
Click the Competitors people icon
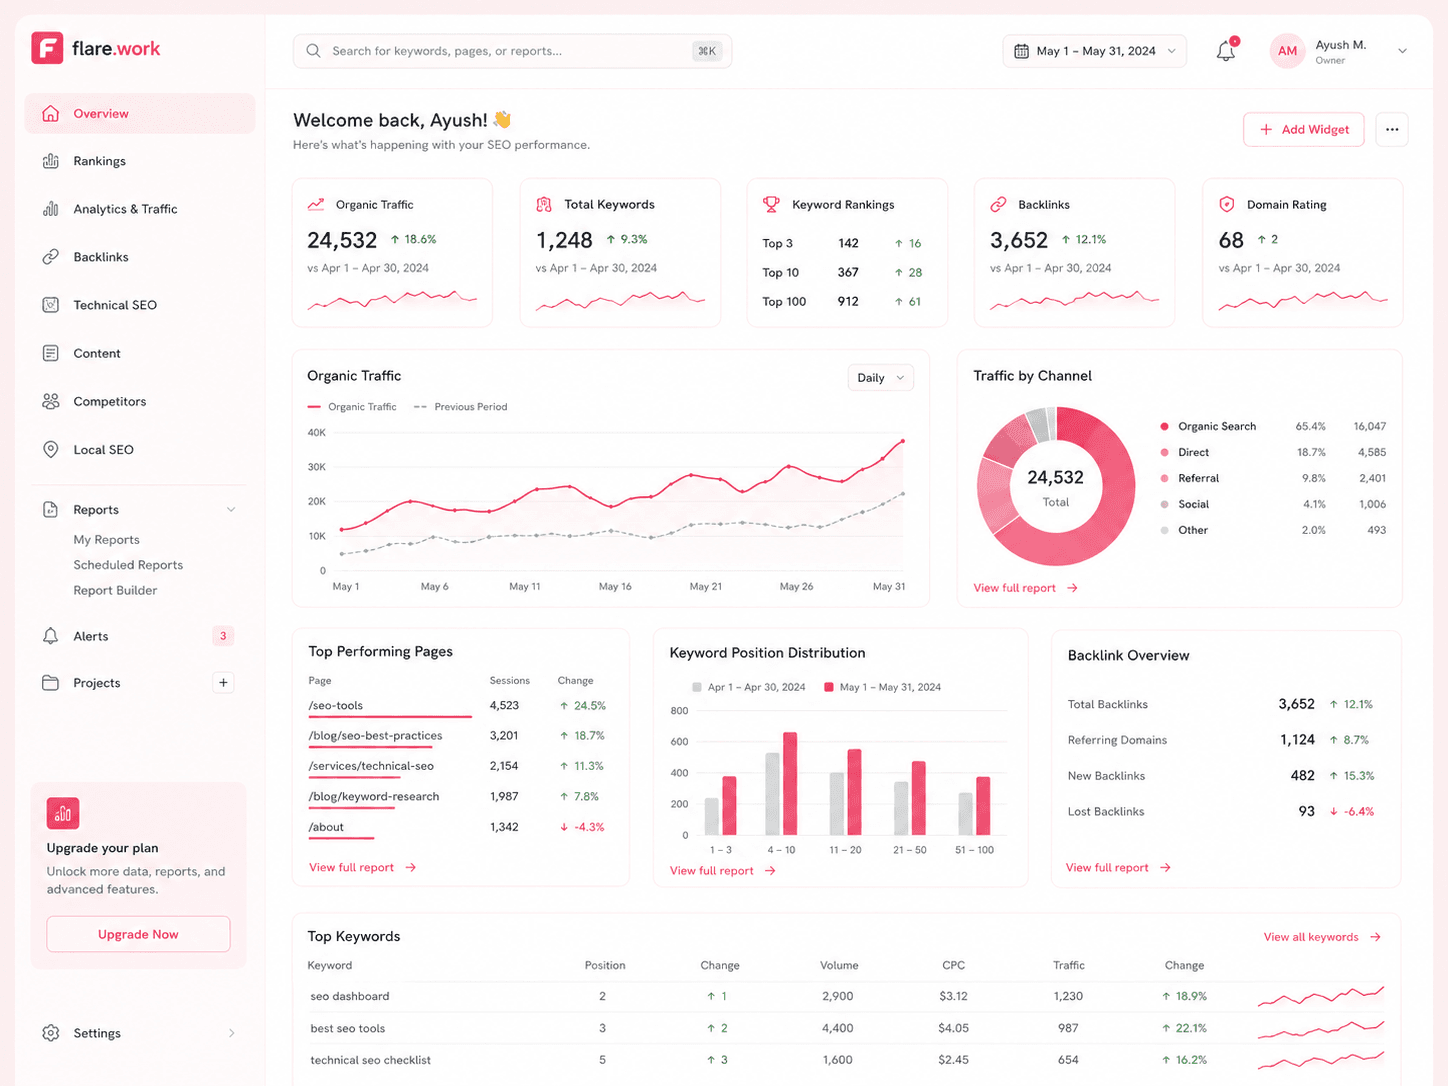pyautogui.click(x=51, y=401)
